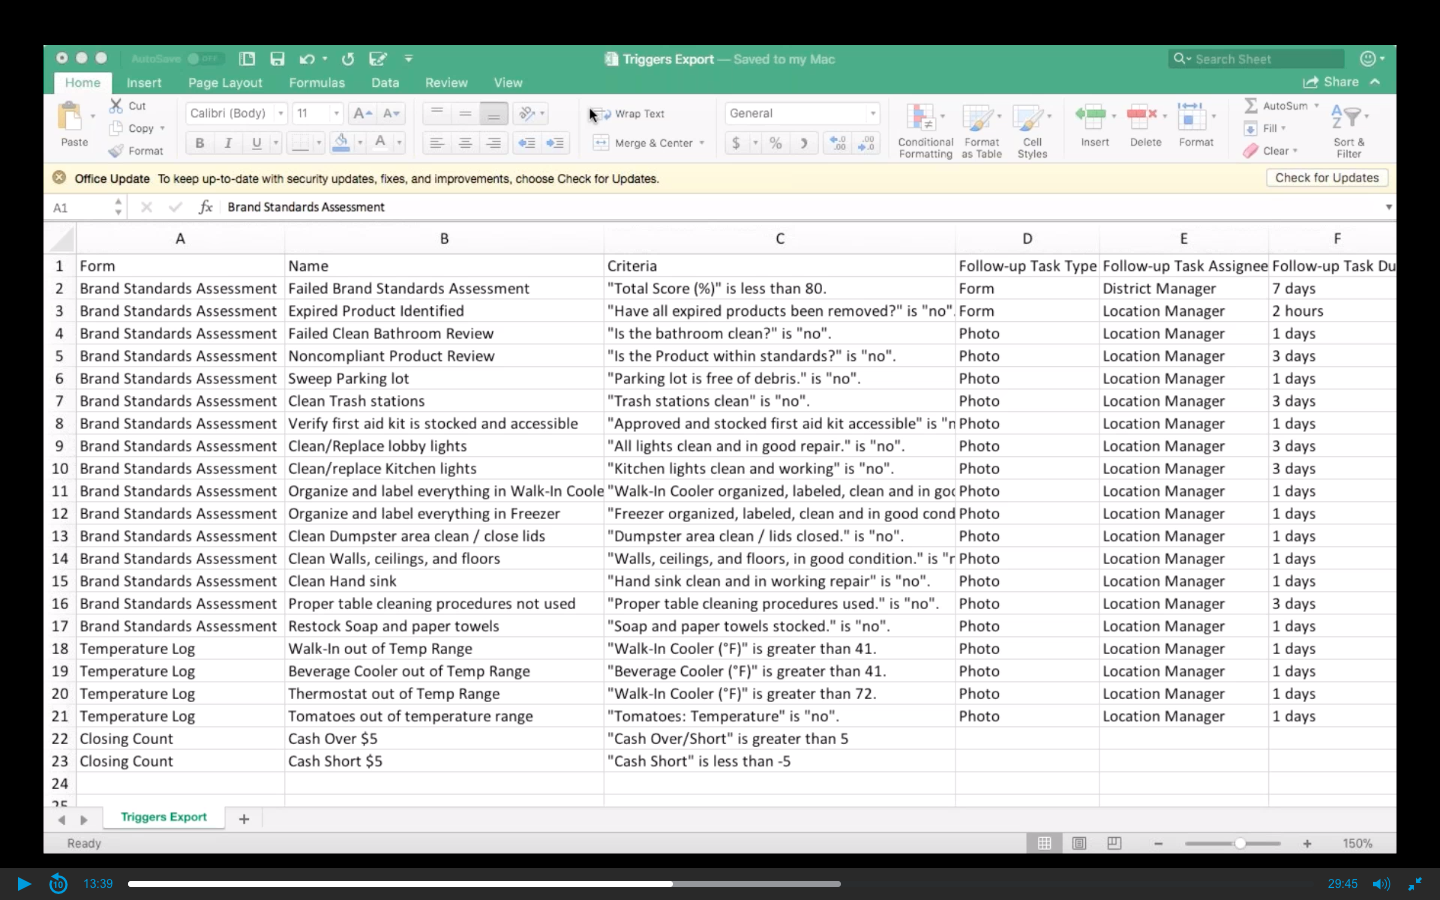The height and width of the screenshot is (900, 1440).
Task: Click the Format cells icon
Action: click(x=1191, y=117)
